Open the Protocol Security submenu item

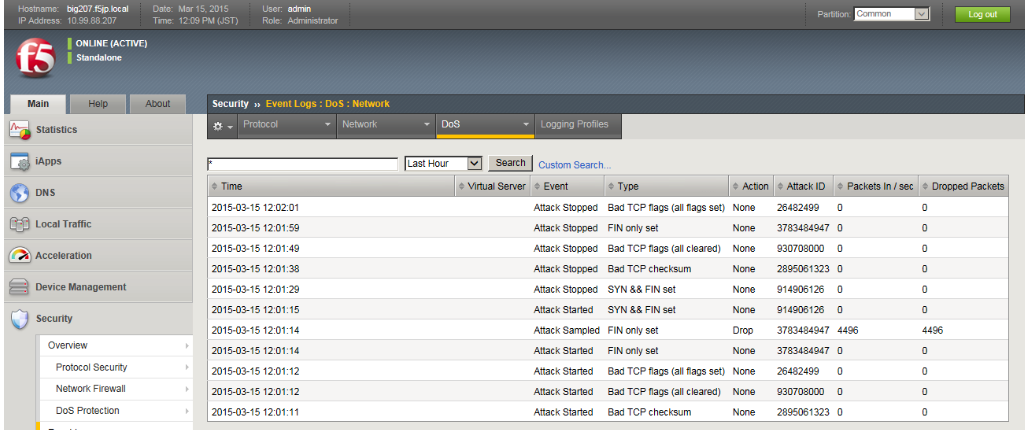115,367
